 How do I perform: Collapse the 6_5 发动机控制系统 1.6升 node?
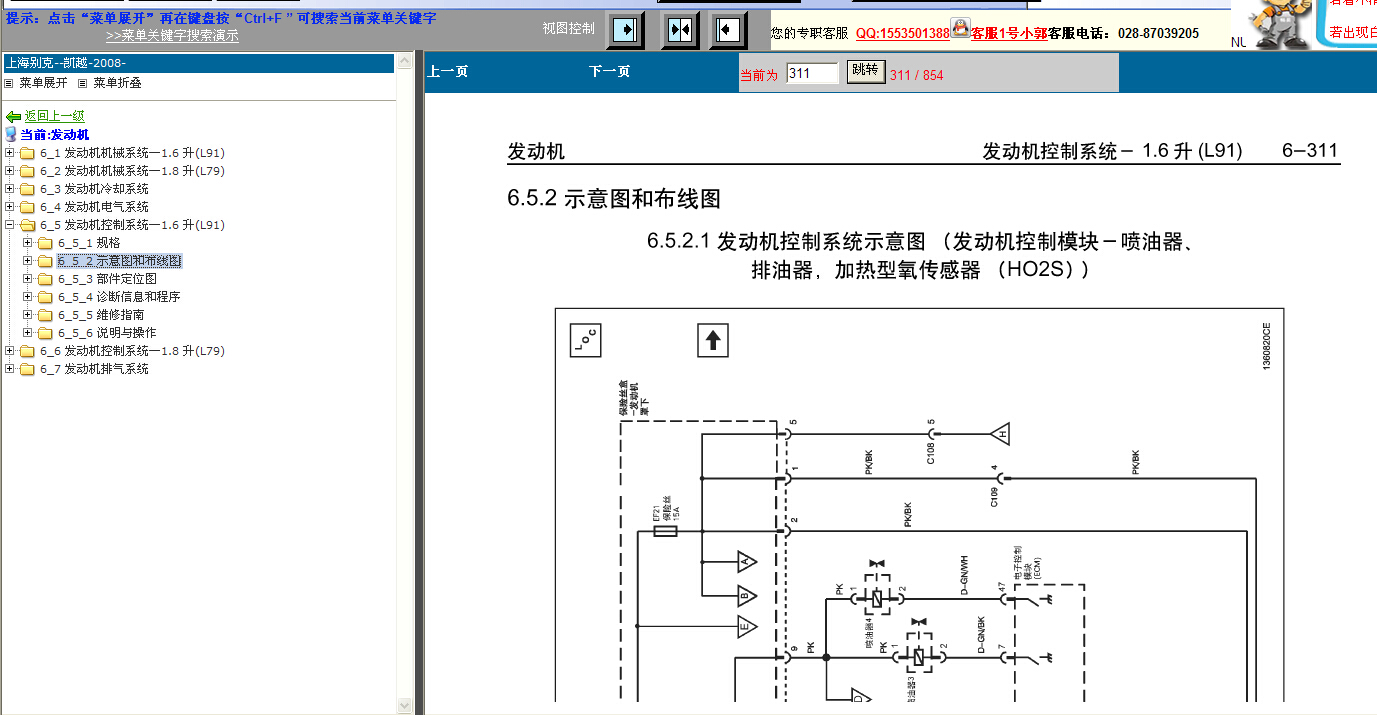(10, 225)
